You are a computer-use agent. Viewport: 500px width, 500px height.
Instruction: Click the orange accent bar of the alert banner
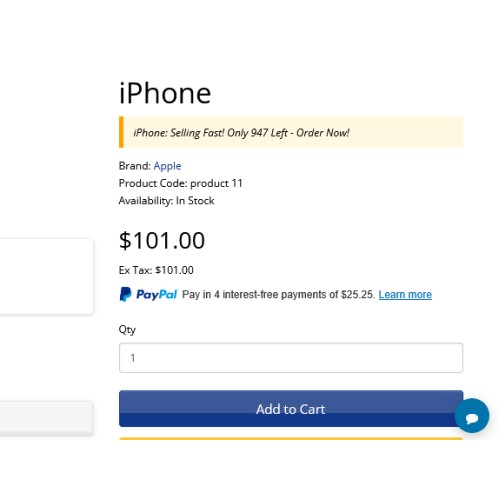pos(121,132)
